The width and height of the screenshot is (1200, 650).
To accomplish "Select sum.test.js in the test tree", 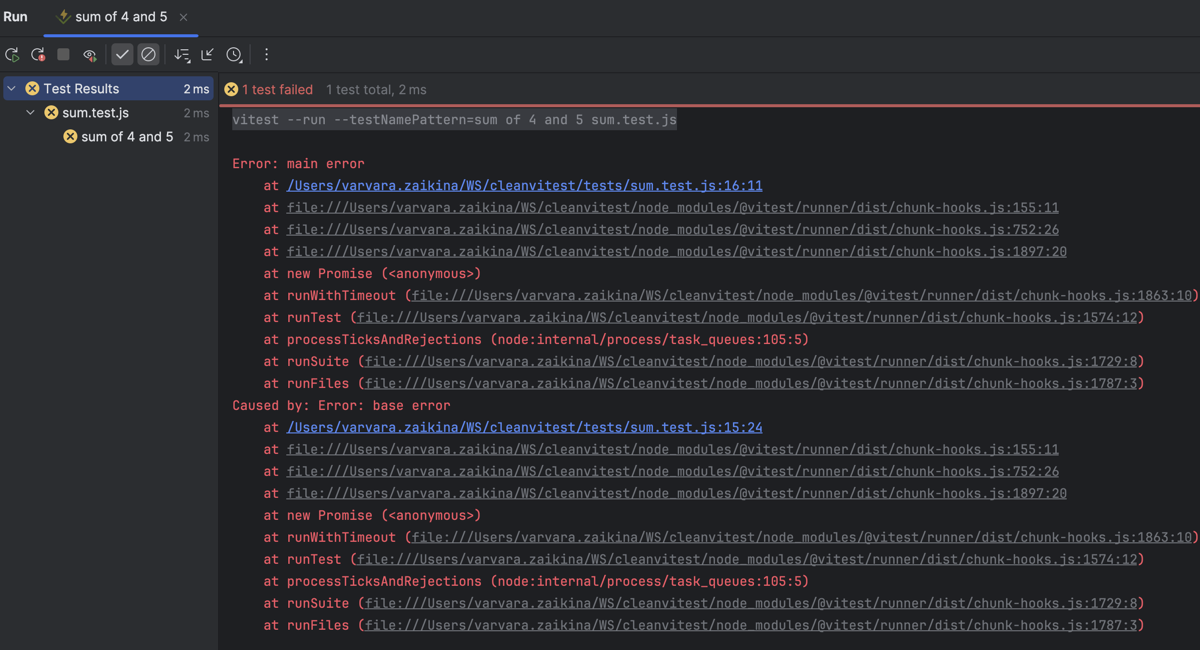I will pos(95,113).
